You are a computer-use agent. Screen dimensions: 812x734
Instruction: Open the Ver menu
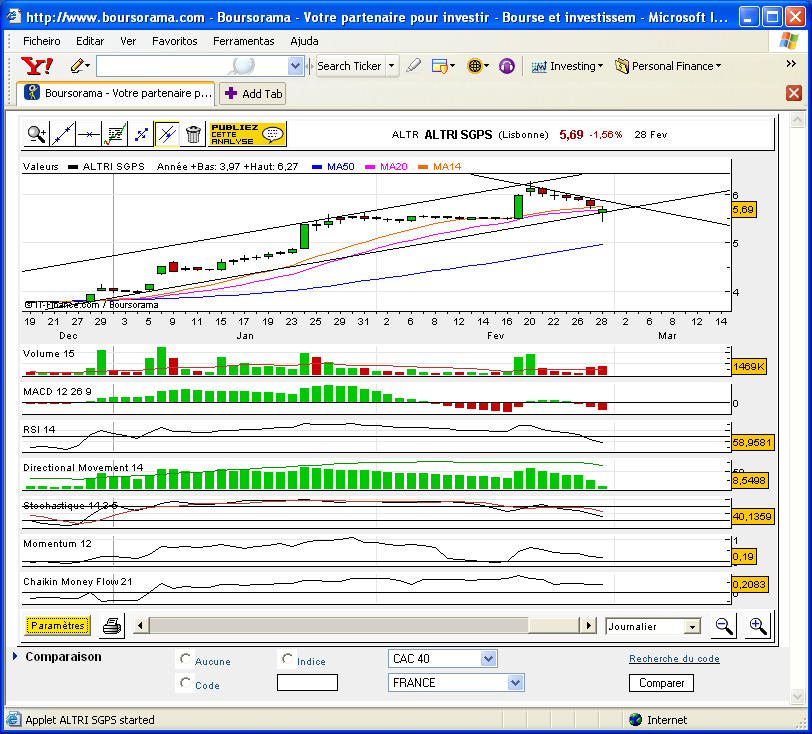pos(128,41)
